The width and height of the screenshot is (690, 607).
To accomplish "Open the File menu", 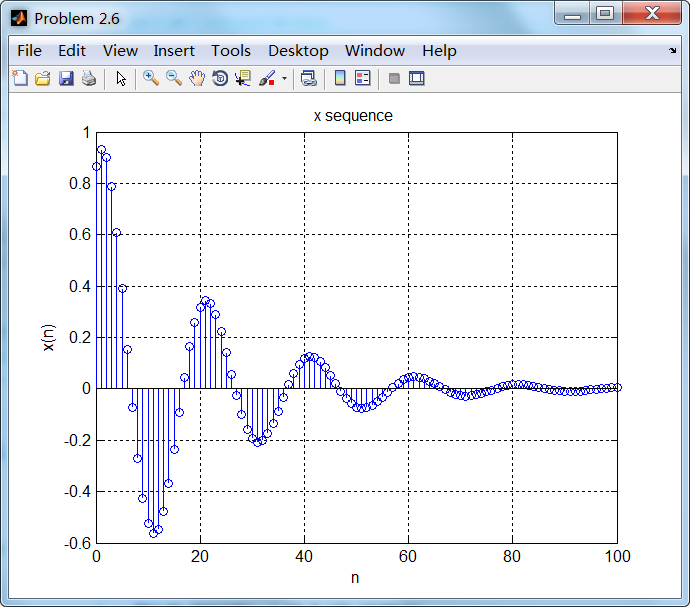I will point(29,51).
